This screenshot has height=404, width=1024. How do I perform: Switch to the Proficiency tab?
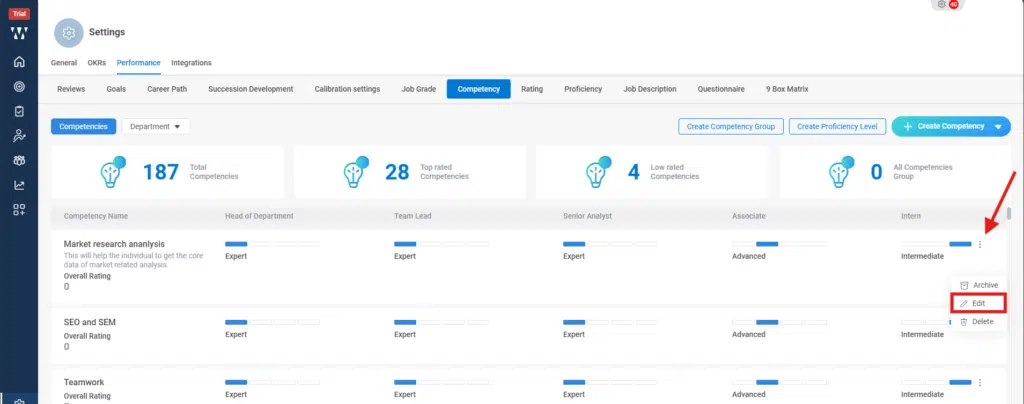click(582, 89)
